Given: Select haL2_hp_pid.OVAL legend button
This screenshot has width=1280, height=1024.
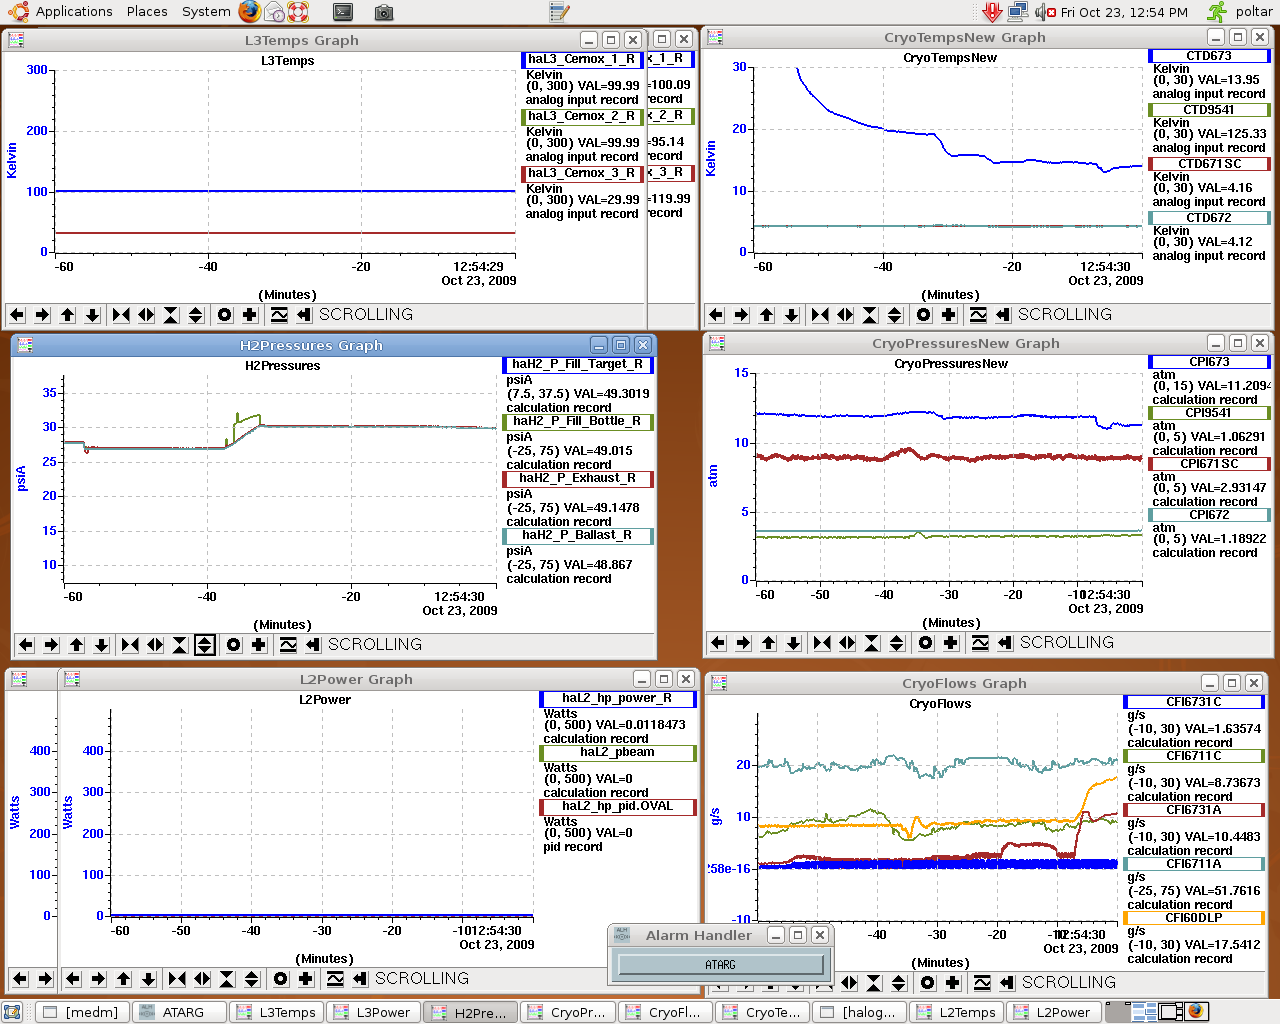Looking at the screenshot, I should click(617, 807).
